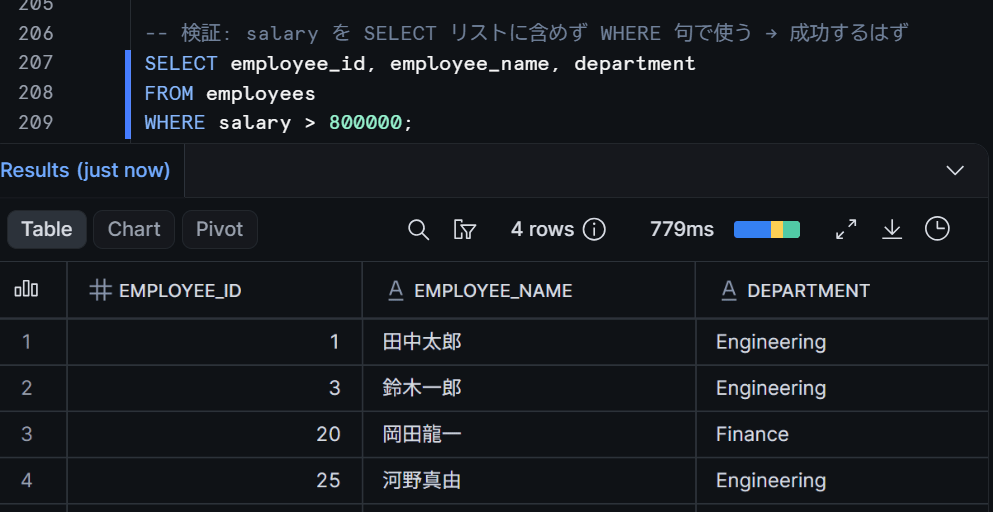
Task: Open the Results (just now) tab
Action: (x=85, y=170)
